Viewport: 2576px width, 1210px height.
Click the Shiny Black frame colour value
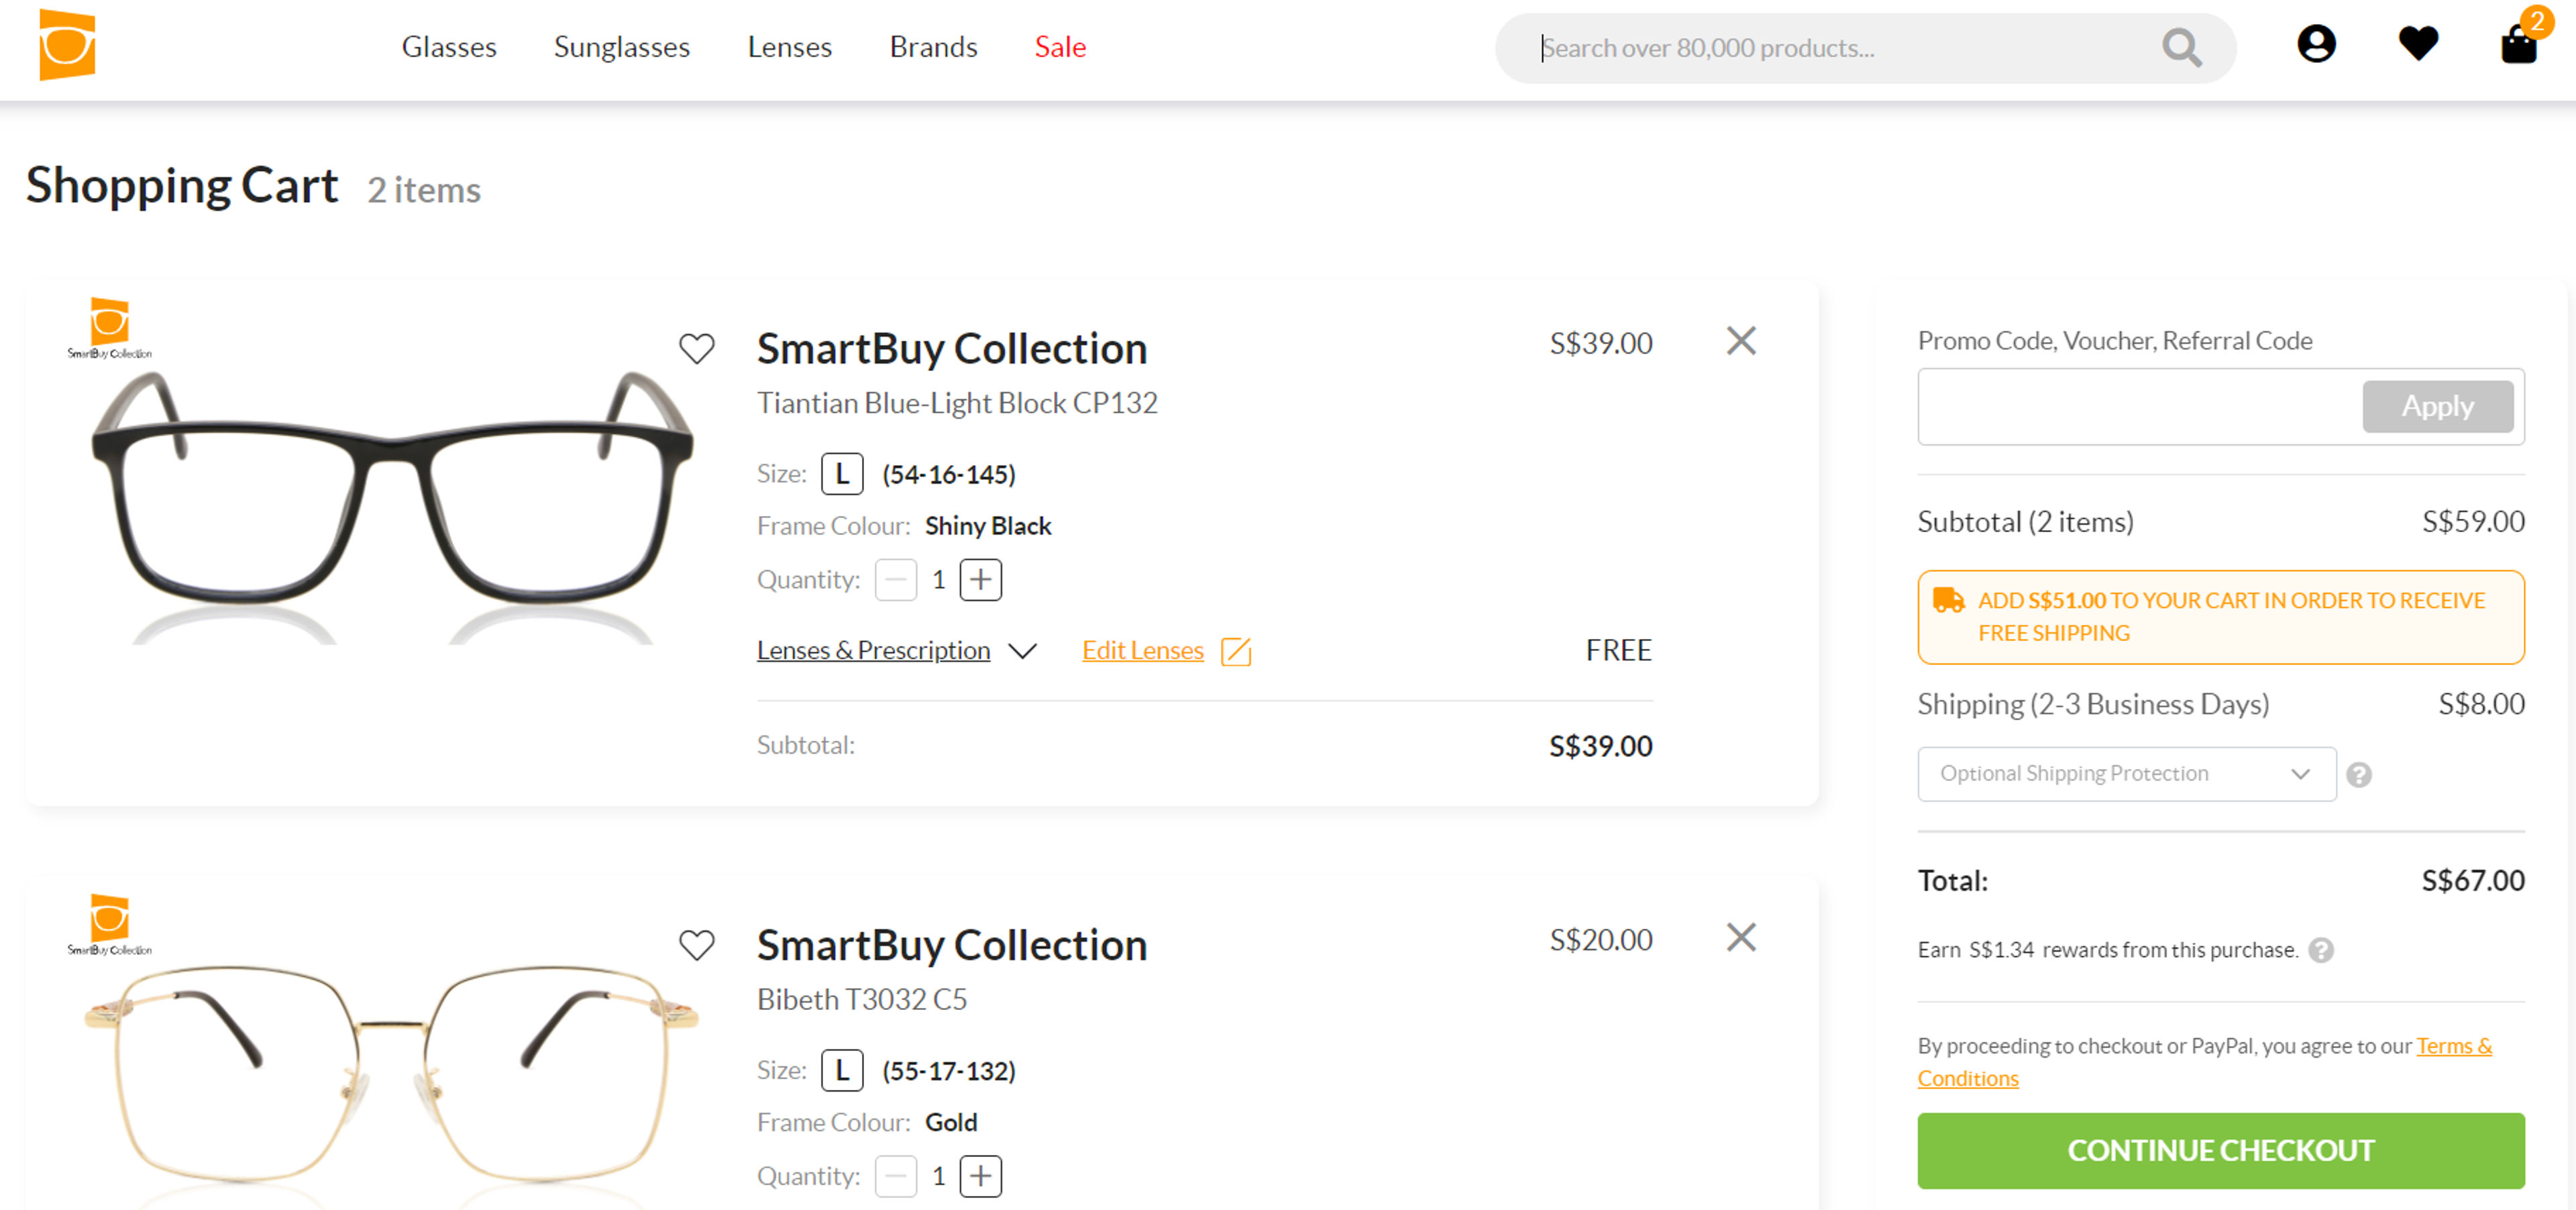[x=987, y=526]
